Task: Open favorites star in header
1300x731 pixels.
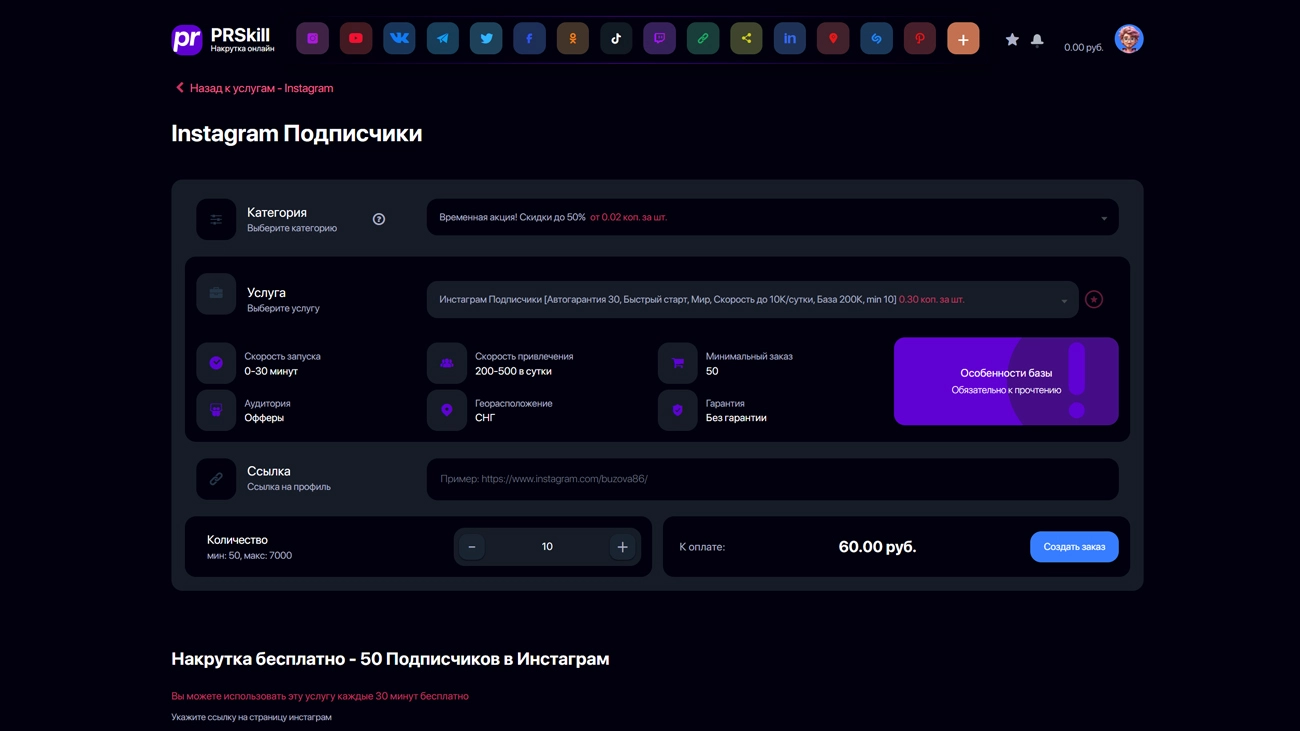Action: [1012, 40]
